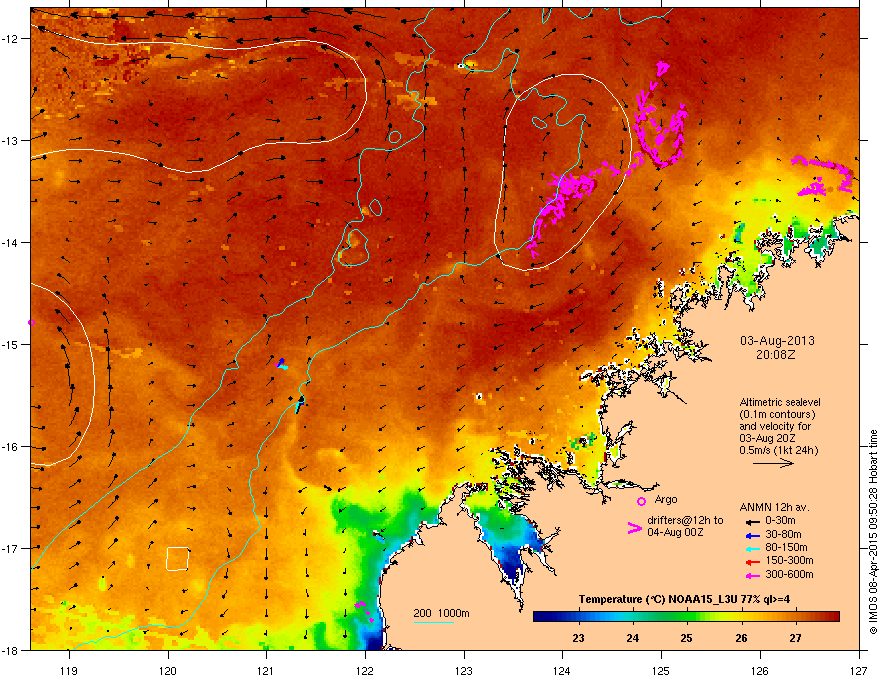Click the small white square contour near 120E
Screen dimensions: 880x680
click(x=178, y=559)
